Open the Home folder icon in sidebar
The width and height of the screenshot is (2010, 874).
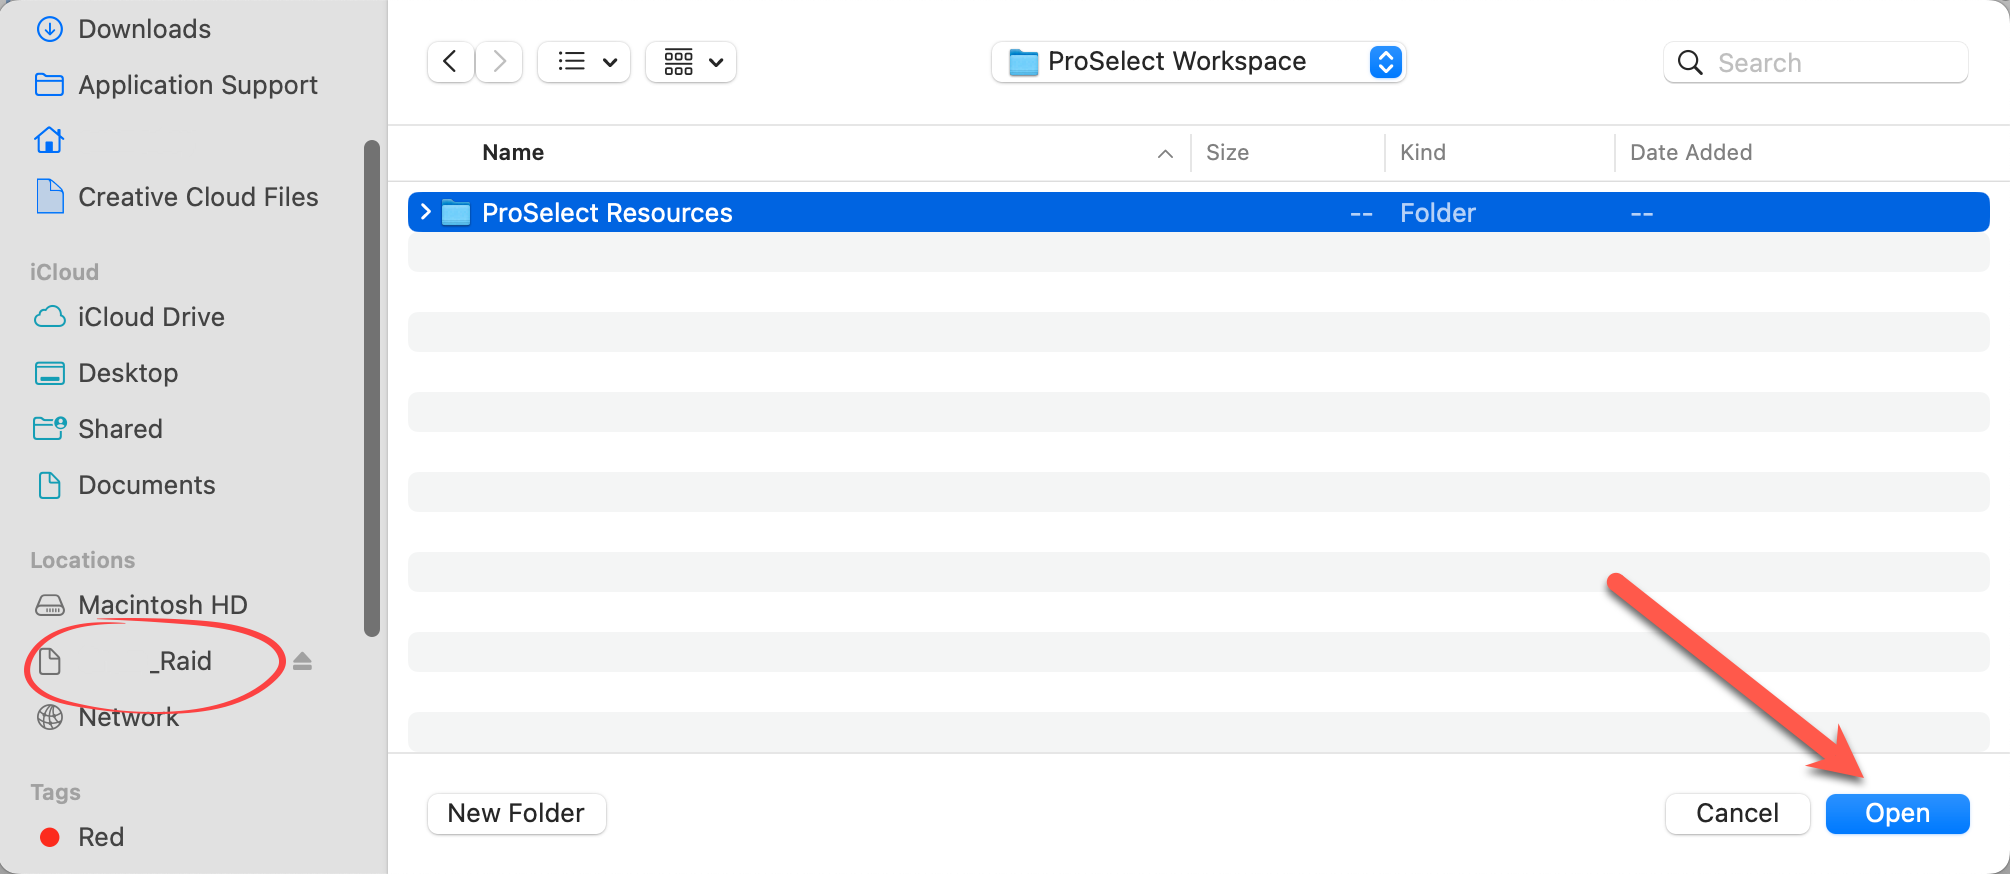click(x=49, y=140)
